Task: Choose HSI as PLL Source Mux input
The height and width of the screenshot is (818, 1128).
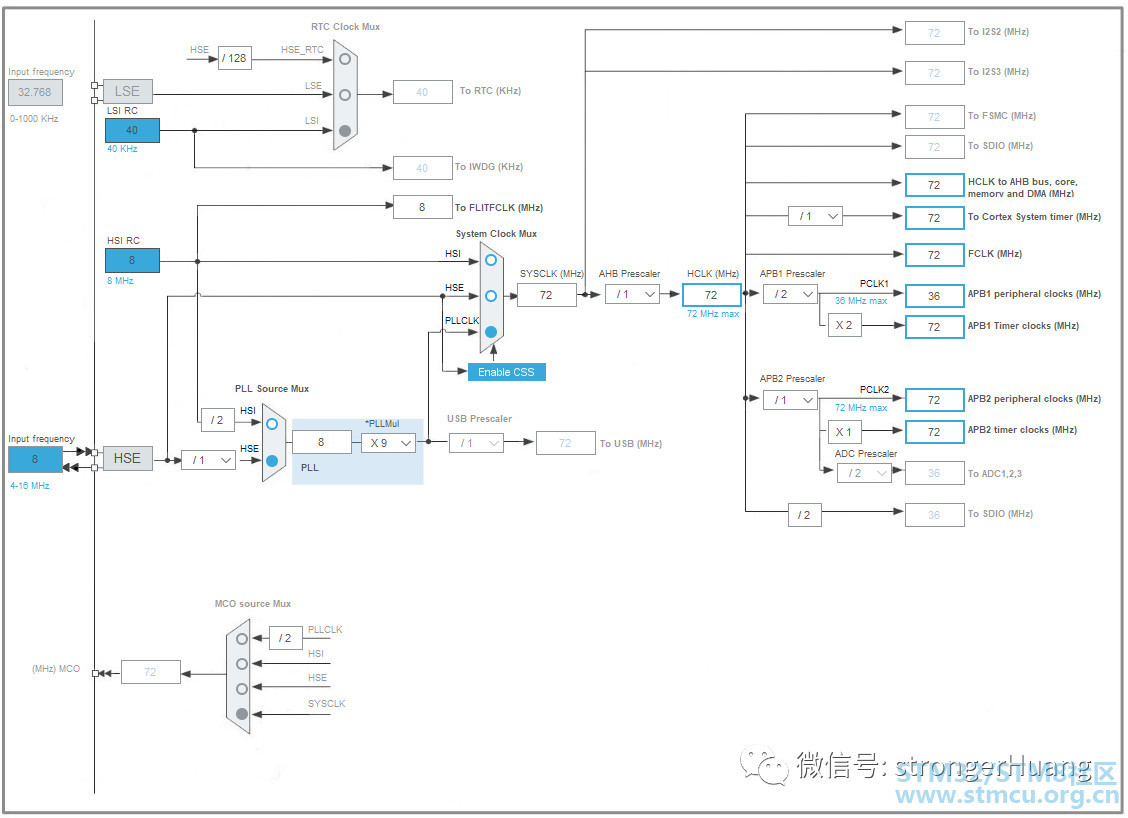Action: 272,423
